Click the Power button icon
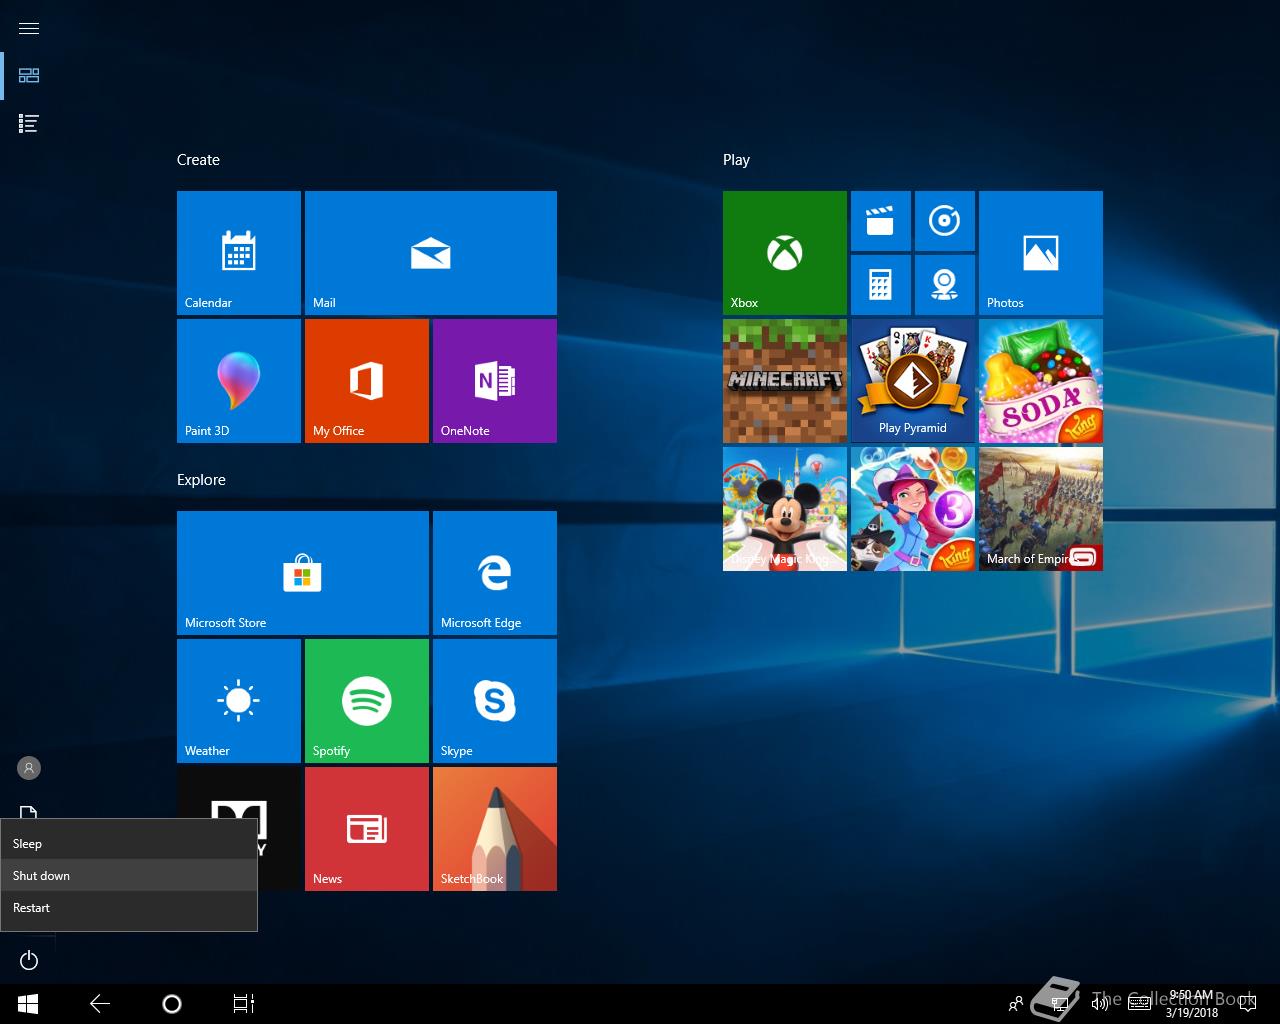The image size is (1280, 1024). (x=29, y=960)
